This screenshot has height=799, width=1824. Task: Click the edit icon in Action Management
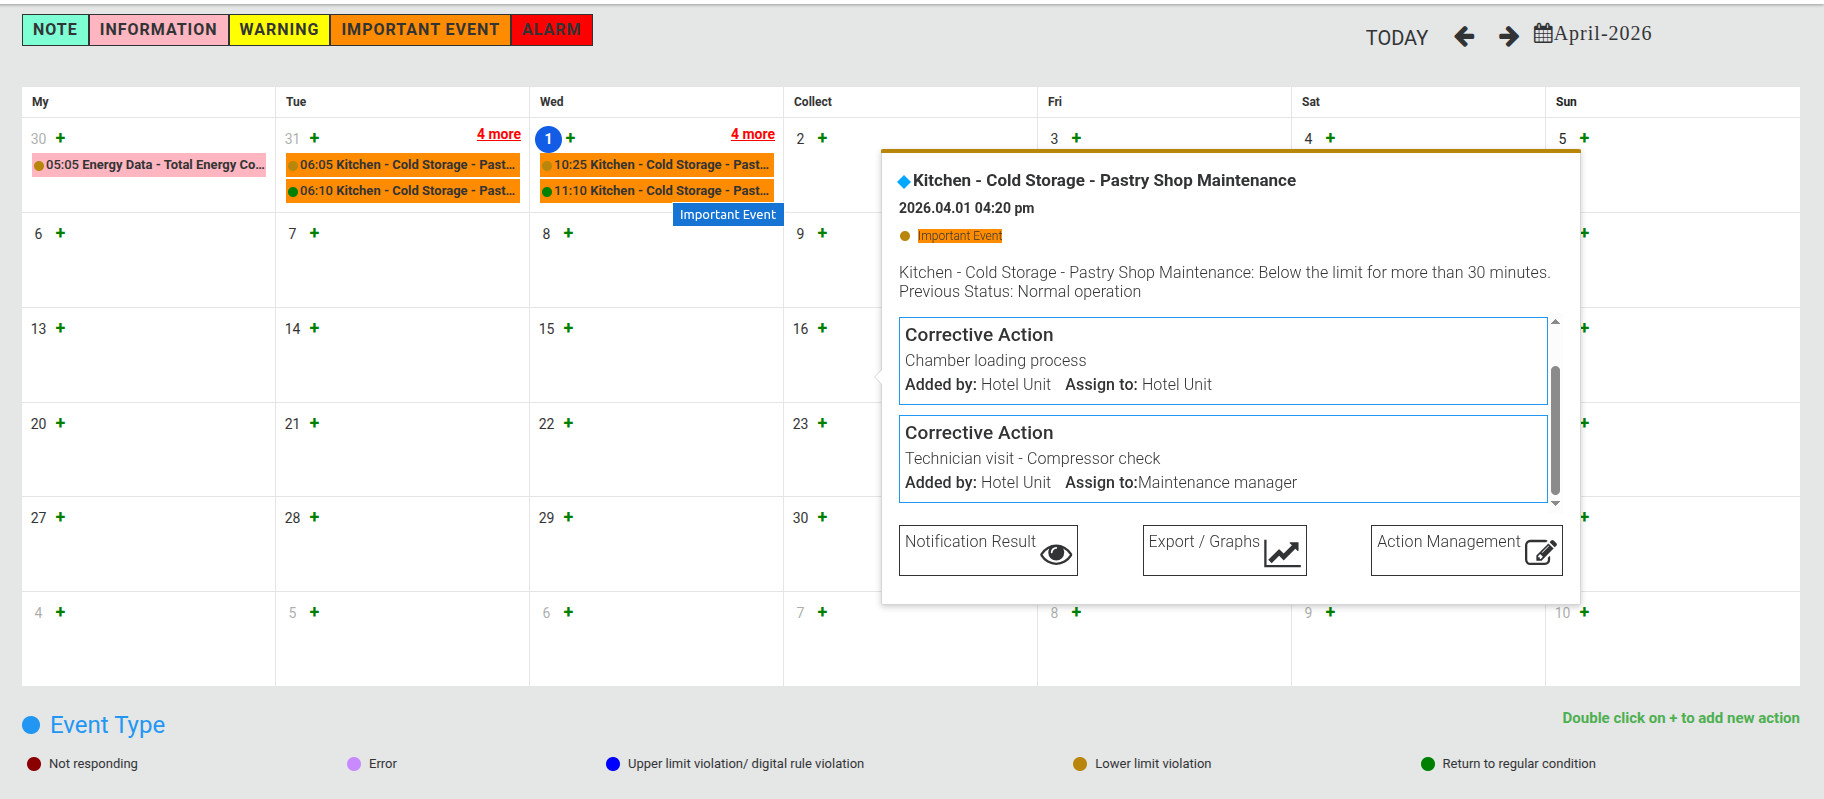[x=1540, y=552]
